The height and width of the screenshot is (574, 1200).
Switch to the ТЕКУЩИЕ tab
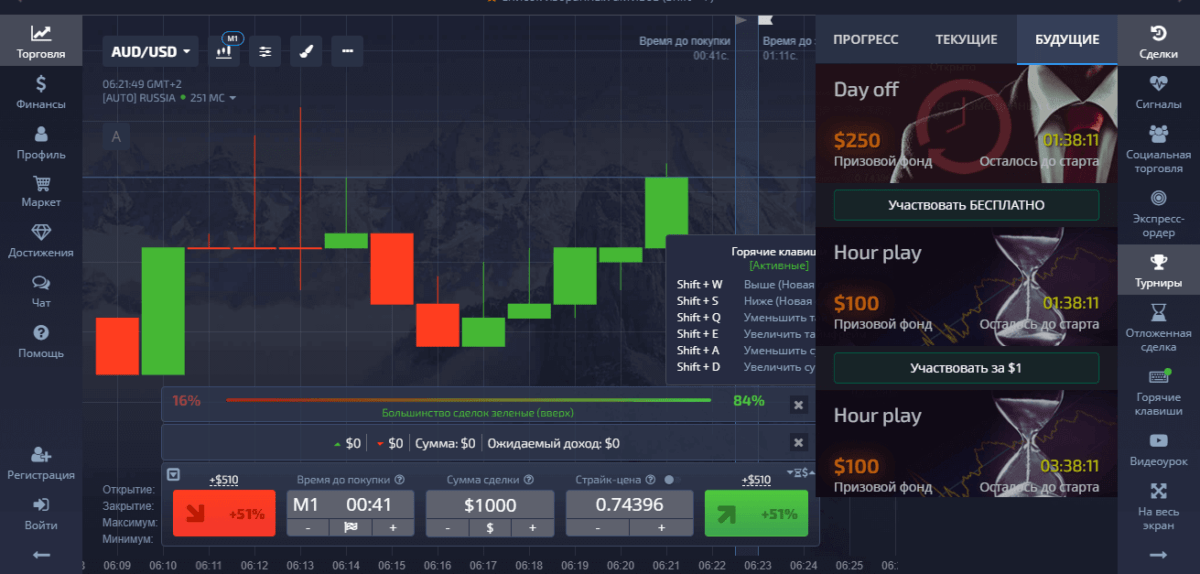click(966, 40)
